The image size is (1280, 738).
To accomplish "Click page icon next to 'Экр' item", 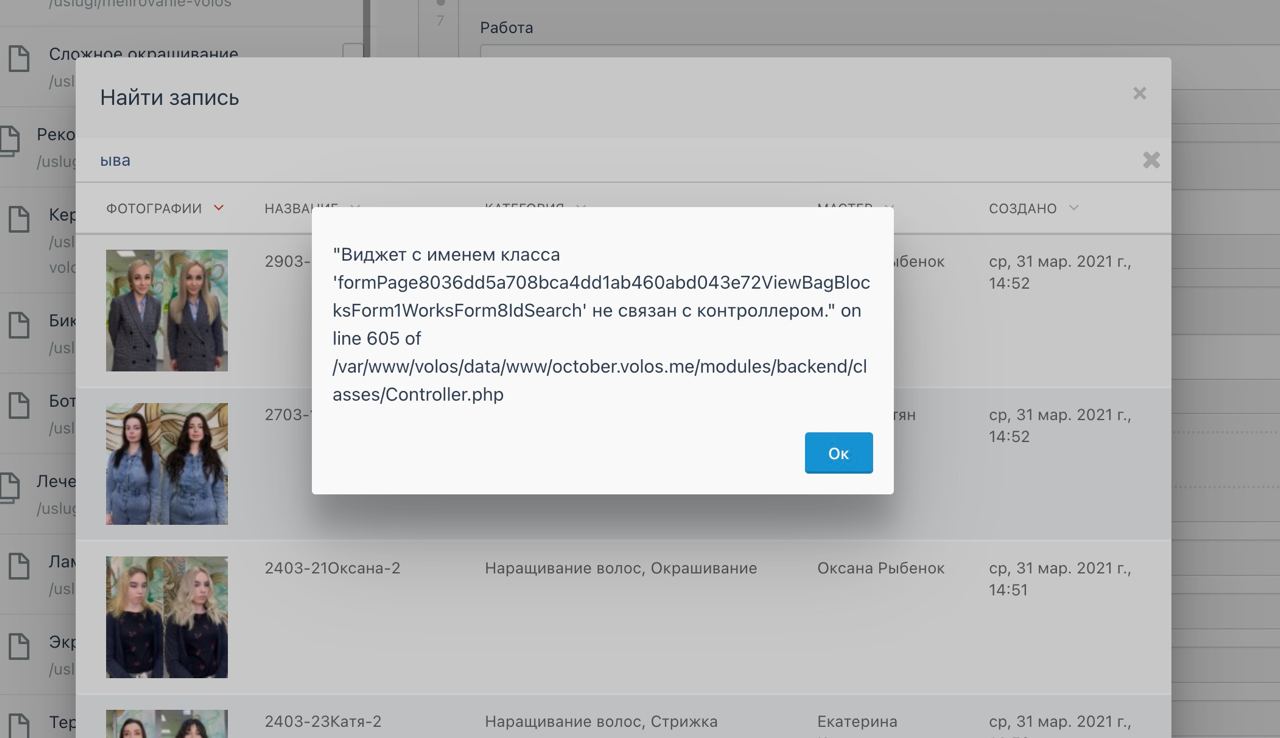I will [x=19, y=647].
